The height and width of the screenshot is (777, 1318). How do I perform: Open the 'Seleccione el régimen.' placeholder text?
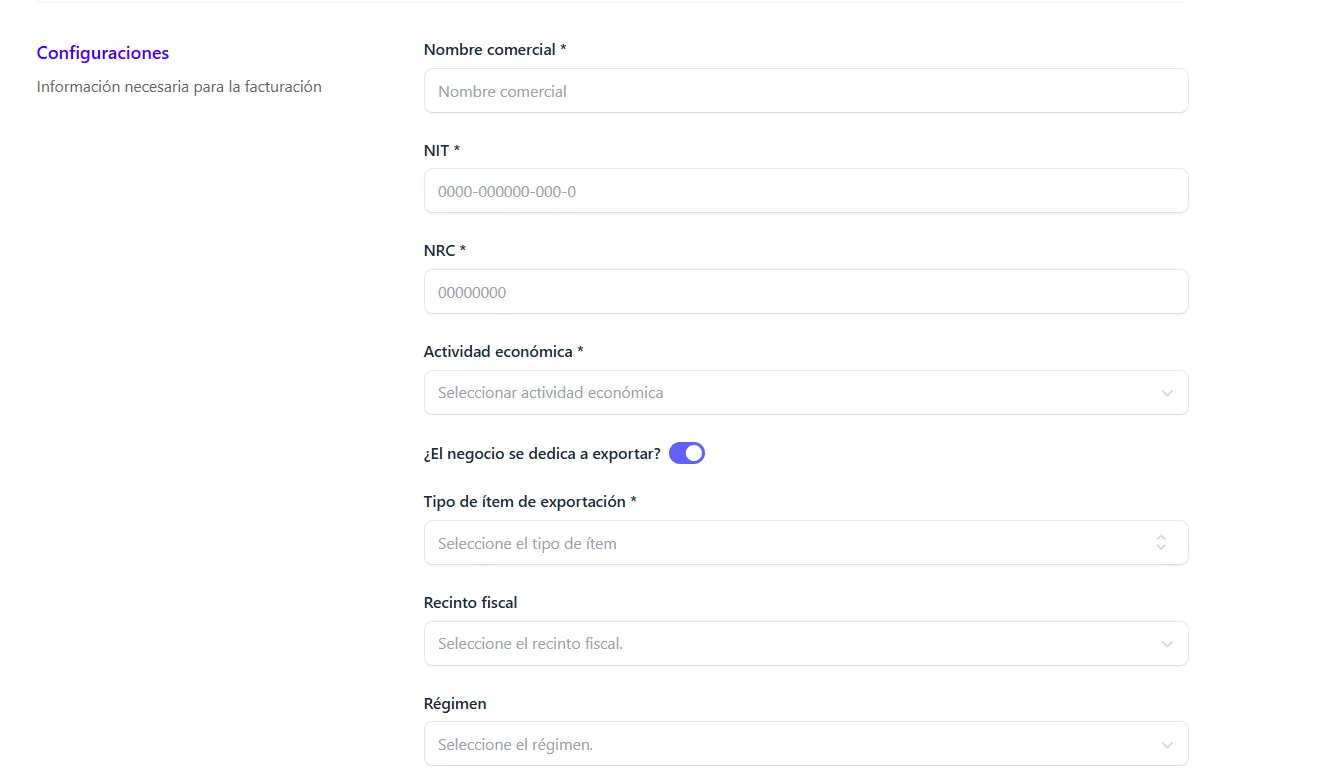tap(515, 745)
